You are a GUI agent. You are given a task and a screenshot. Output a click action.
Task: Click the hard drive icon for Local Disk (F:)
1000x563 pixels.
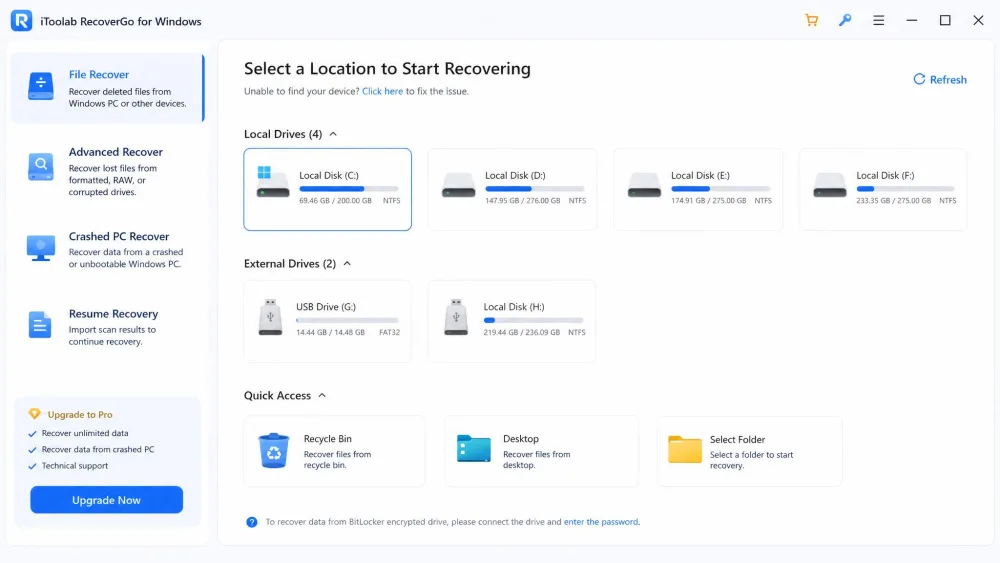click(830, 185)
